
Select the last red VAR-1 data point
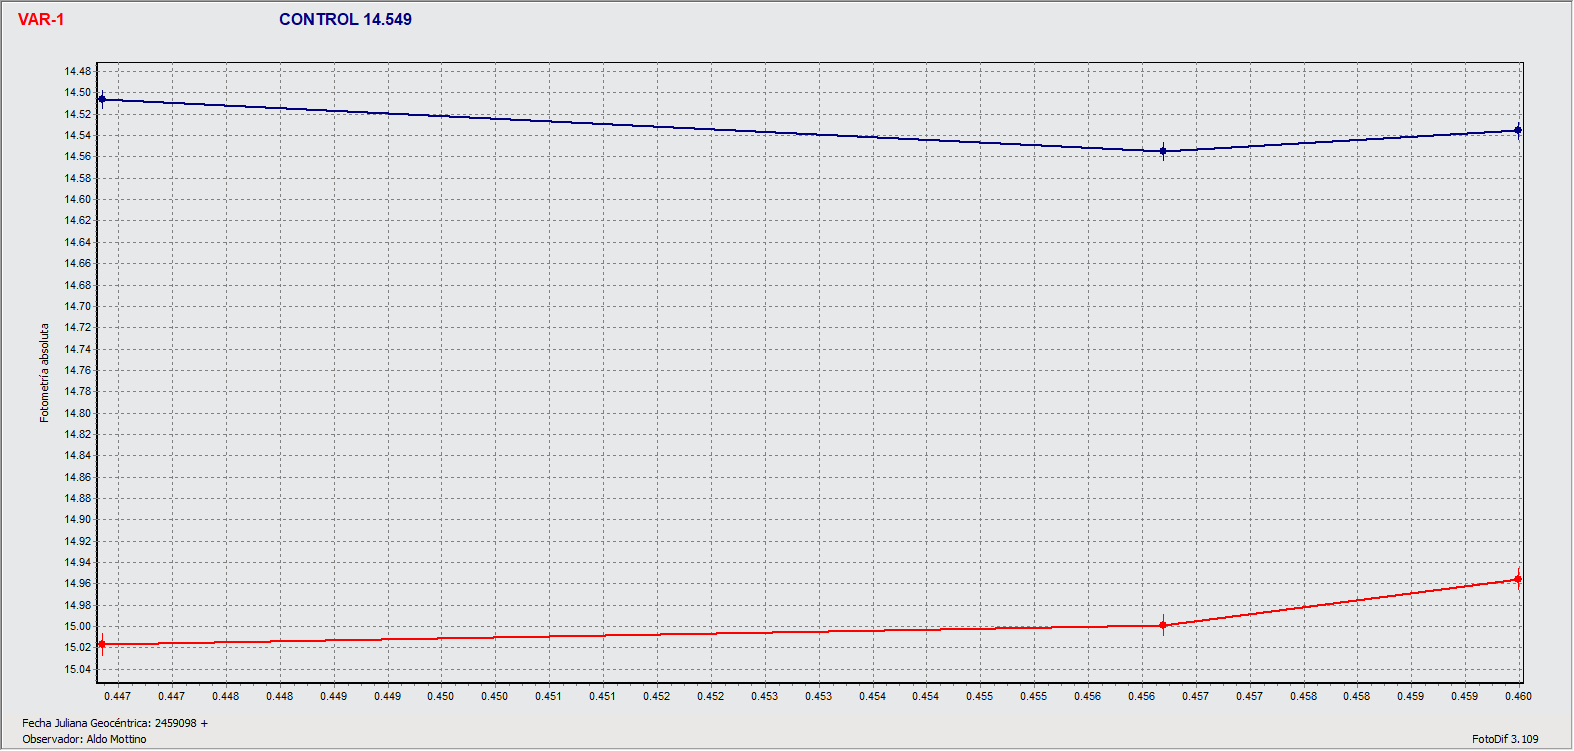[1518, 579]
